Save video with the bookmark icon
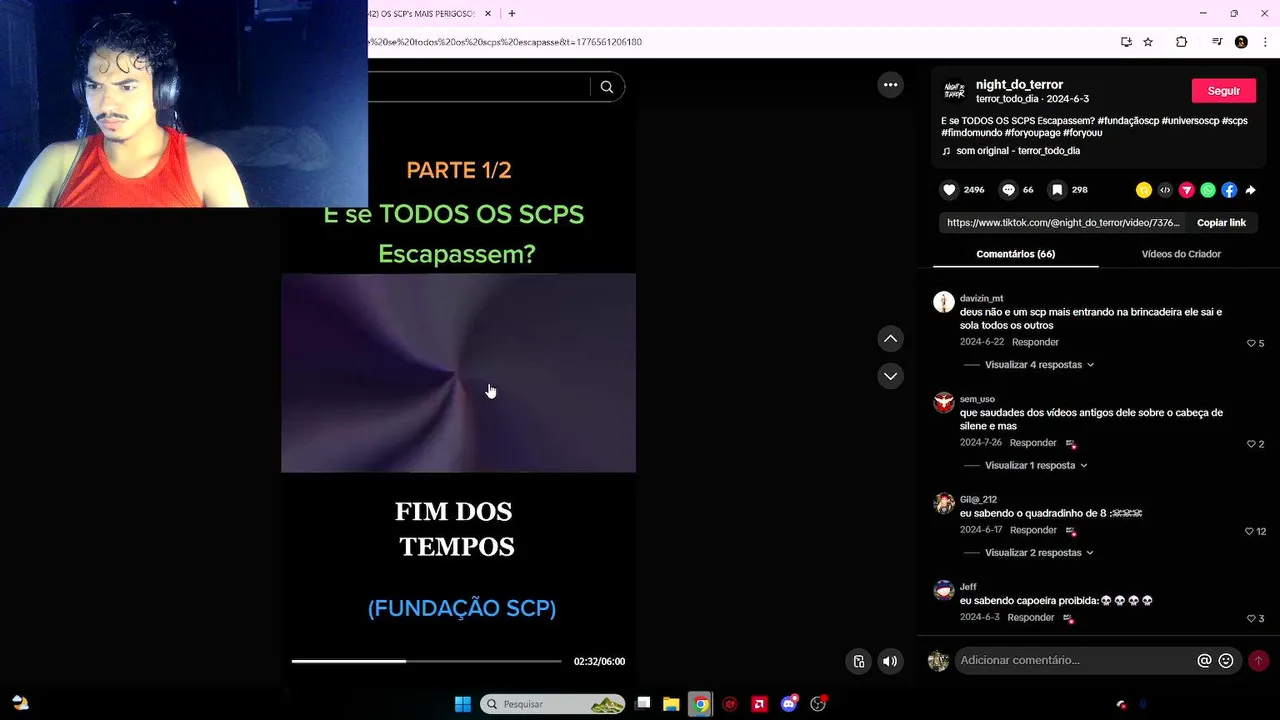The width and height of the screenshot is (1280, 720). (x=1057, y=190)
